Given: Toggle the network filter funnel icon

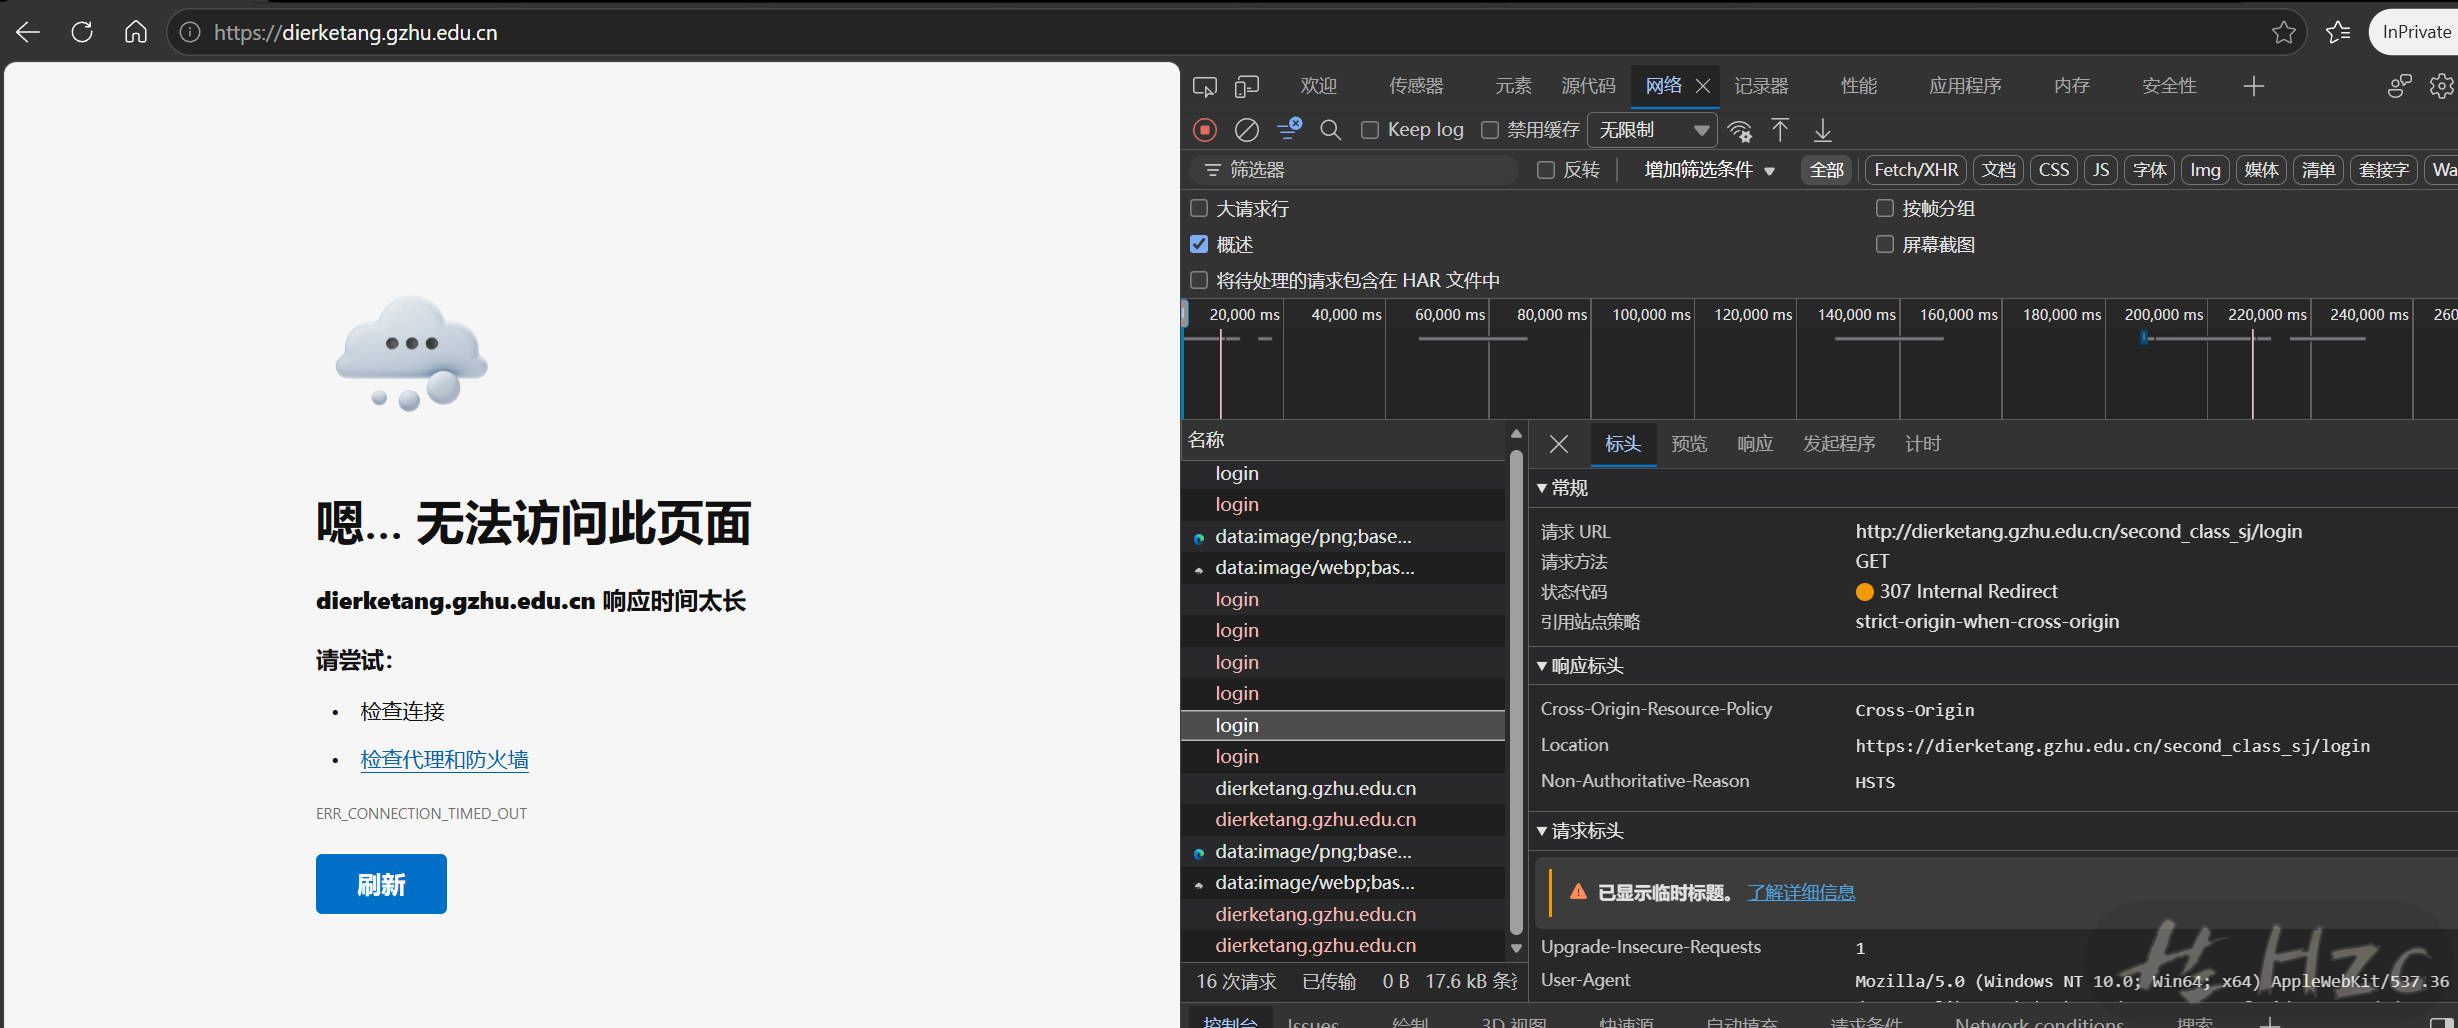Looking at the screenshot, I should pos(1289,129).
